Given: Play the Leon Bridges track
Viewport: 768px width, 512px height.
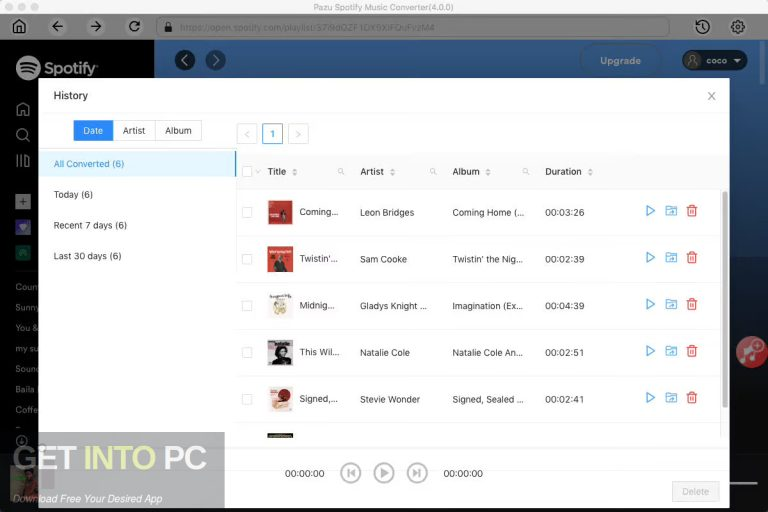Looking at the screenshot, I should 650,211.
